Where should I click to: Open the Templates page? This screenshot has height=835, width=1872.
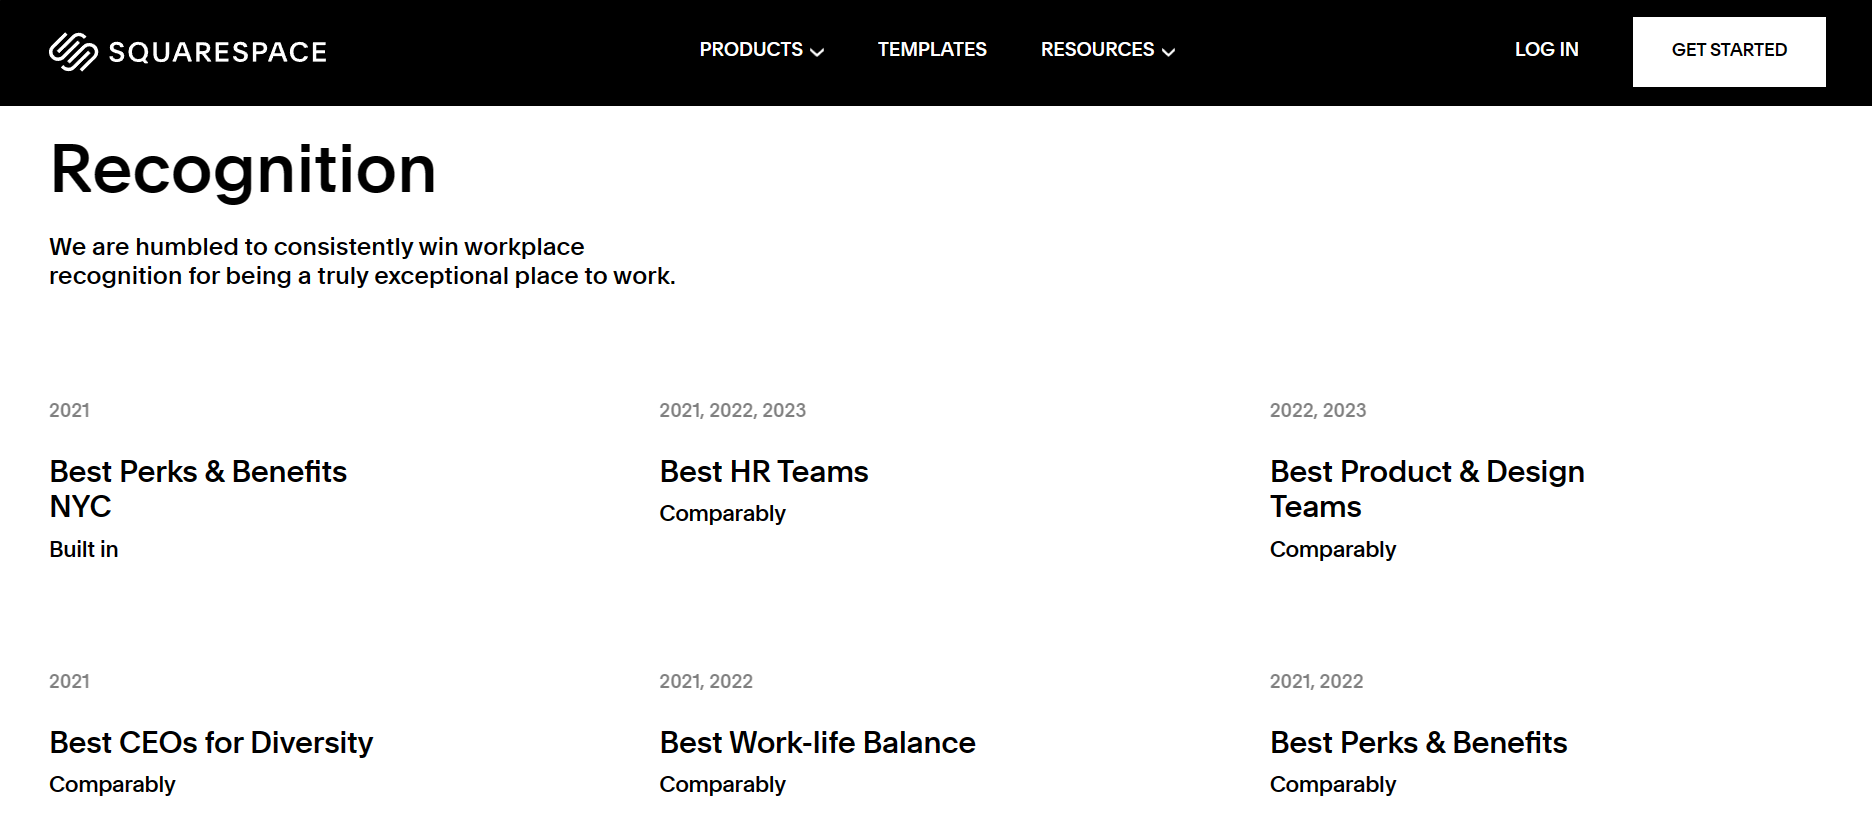click(932, 50)
